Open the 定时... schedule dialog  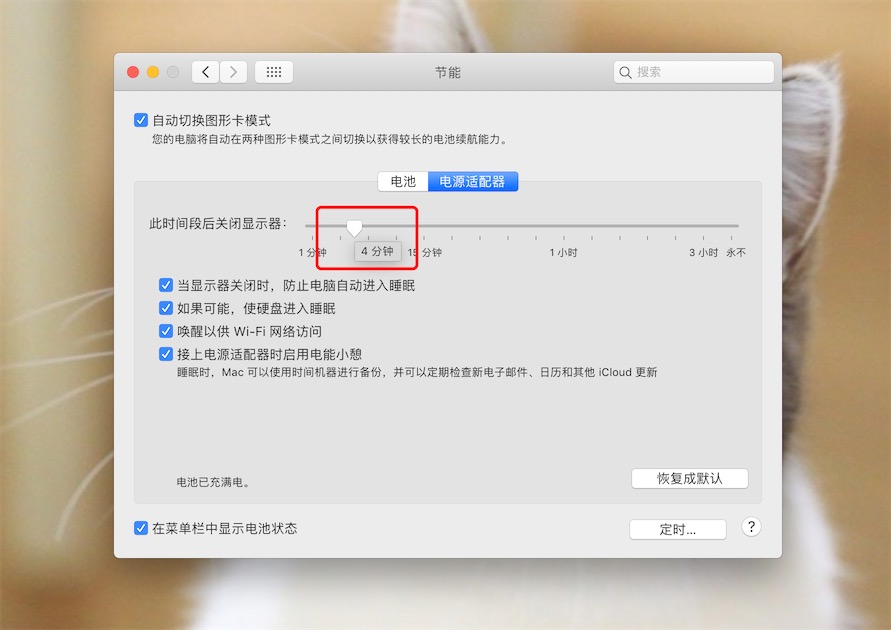[x=677, y=529]
